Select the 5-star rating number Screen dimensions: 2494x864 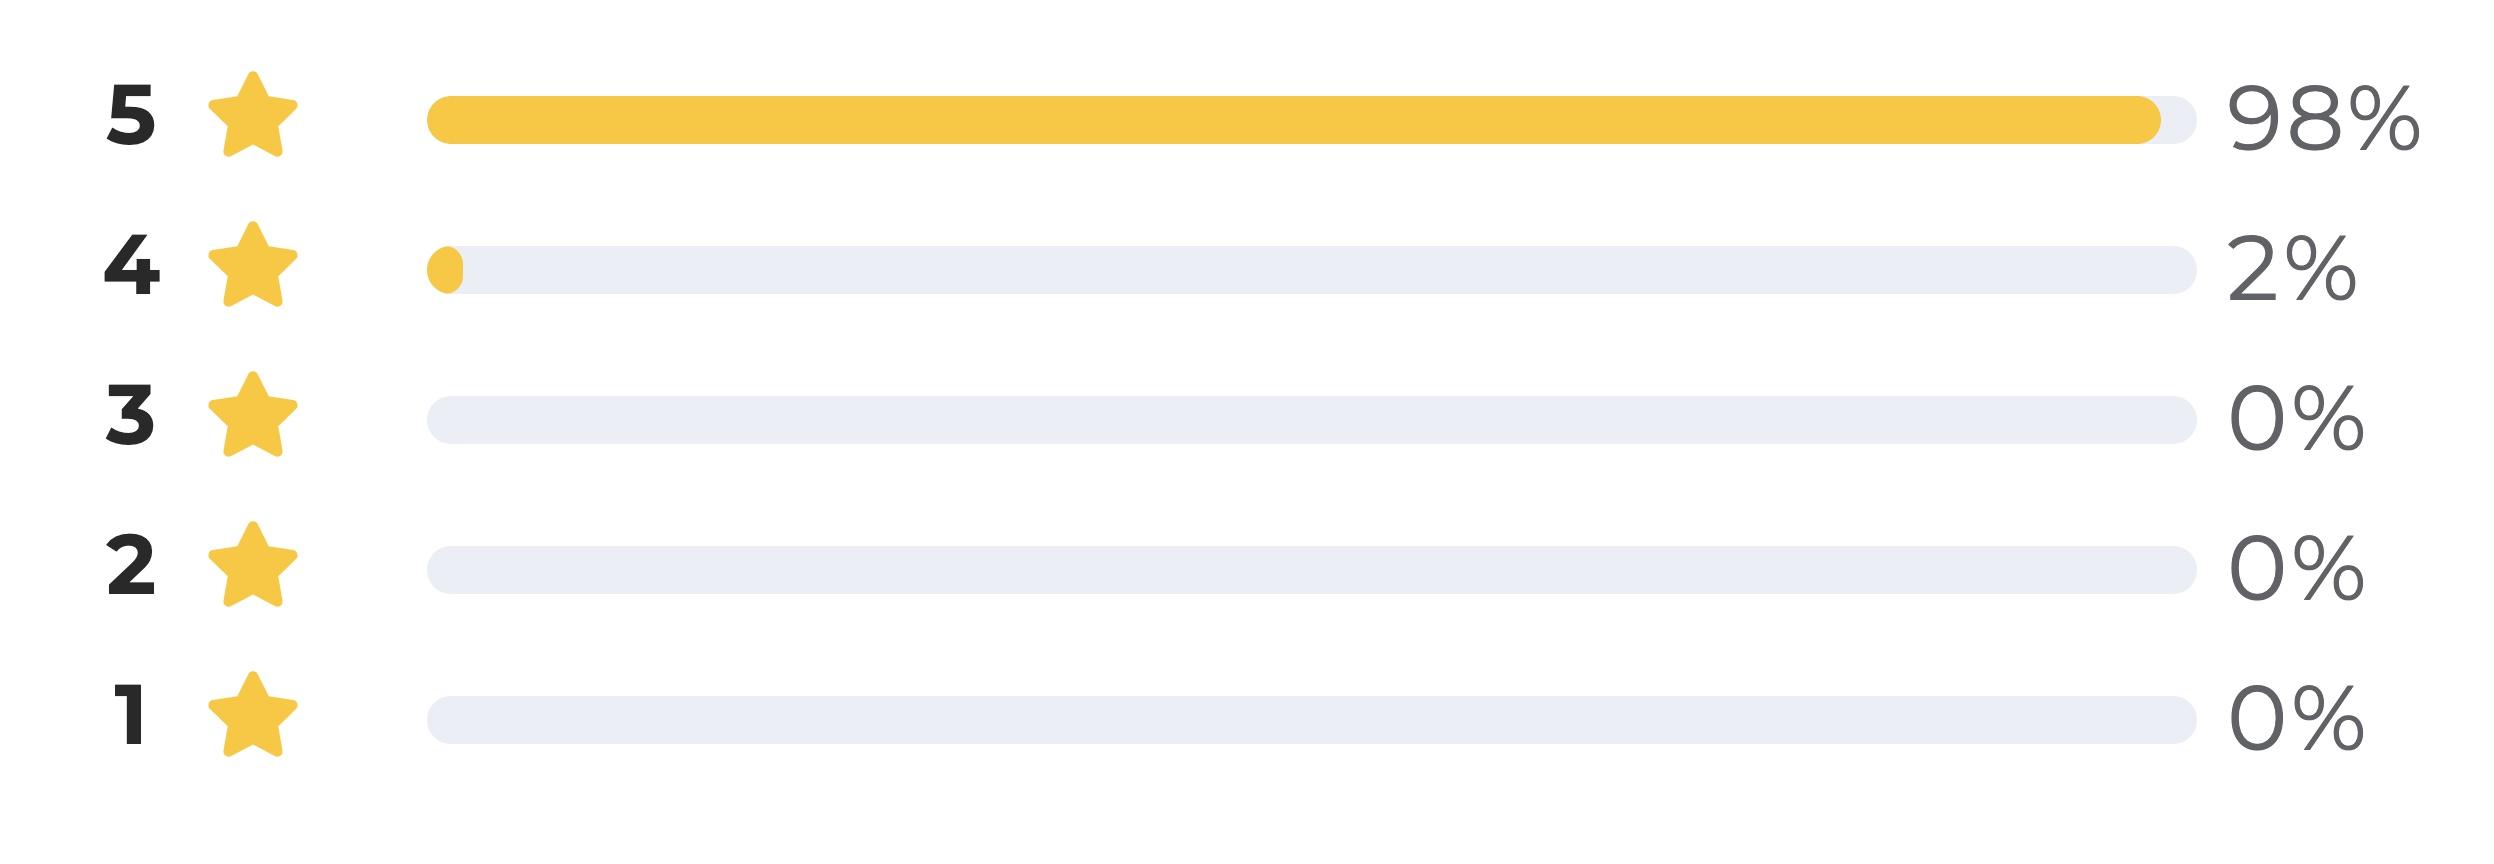[131, 115]
